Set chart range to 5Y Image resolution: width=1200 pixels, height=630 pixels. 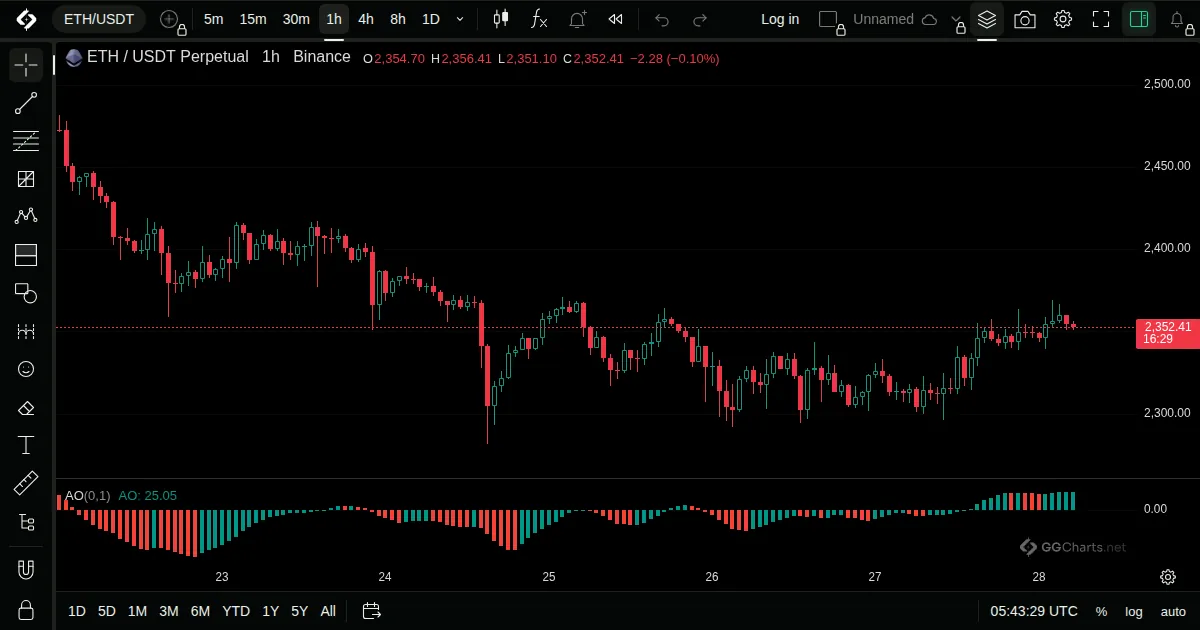tap(299, 611)
